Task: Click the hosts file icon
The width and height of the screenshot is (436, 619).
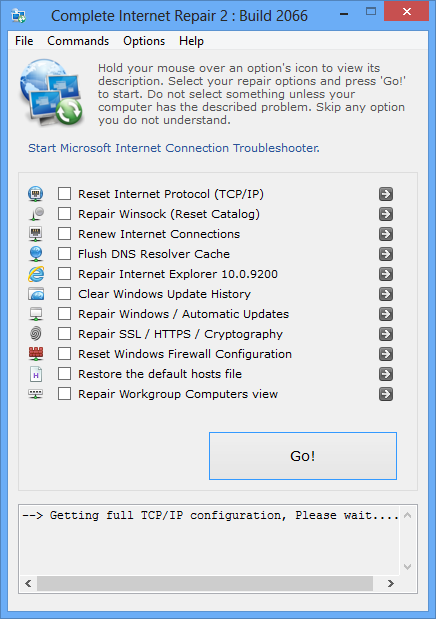Action: click(x=36, y=374)
